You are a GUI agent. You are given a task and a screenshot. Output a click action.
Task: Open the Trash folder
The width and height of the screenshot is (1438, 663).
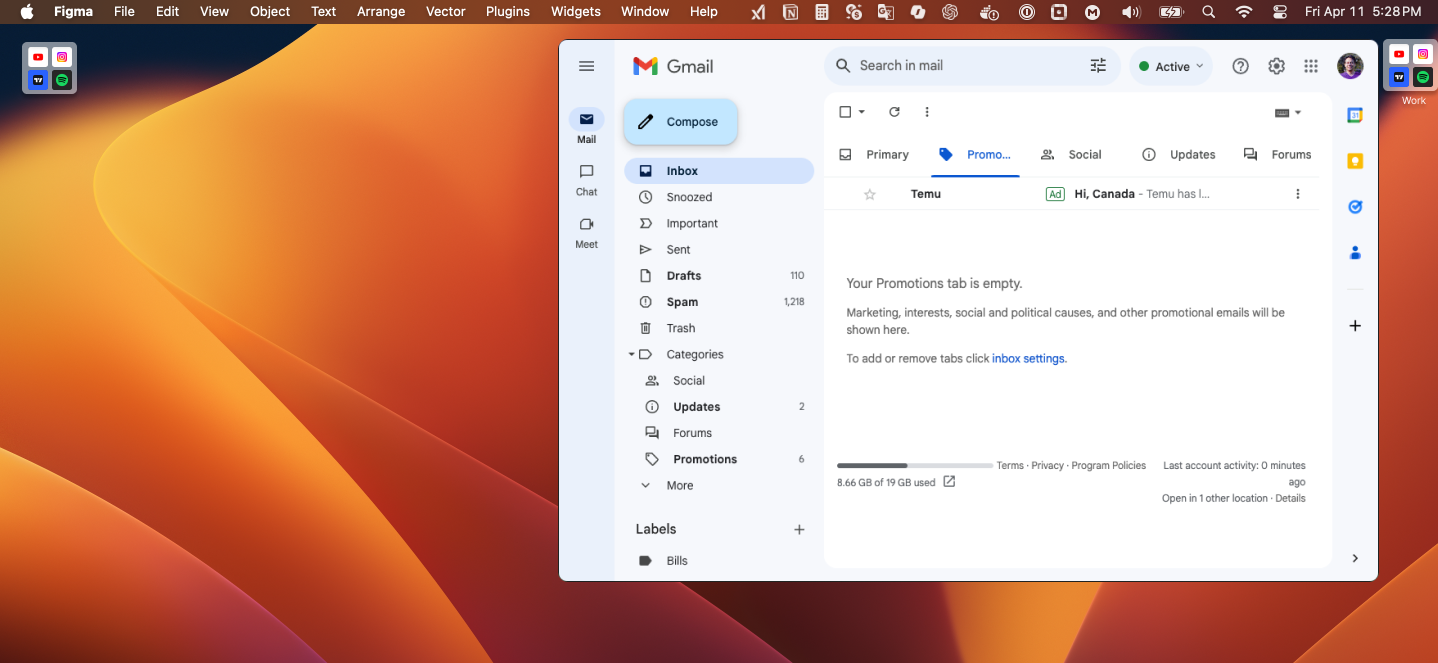(719, 328)
